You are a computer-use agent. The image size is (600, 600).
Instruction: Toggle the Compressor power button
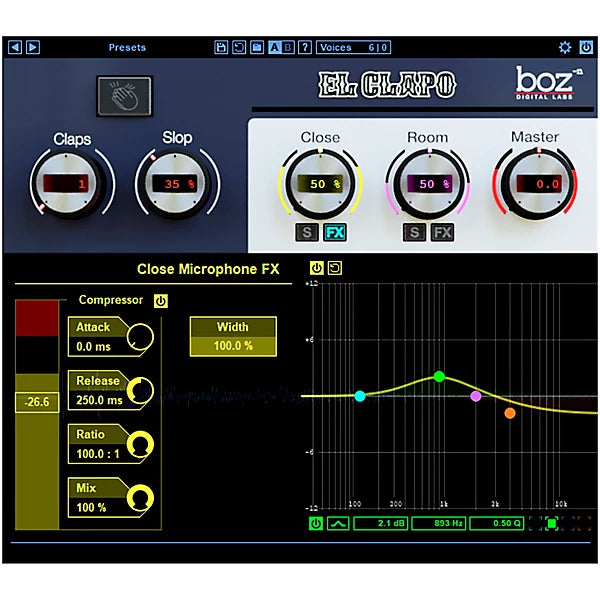[x=159, y=299]
